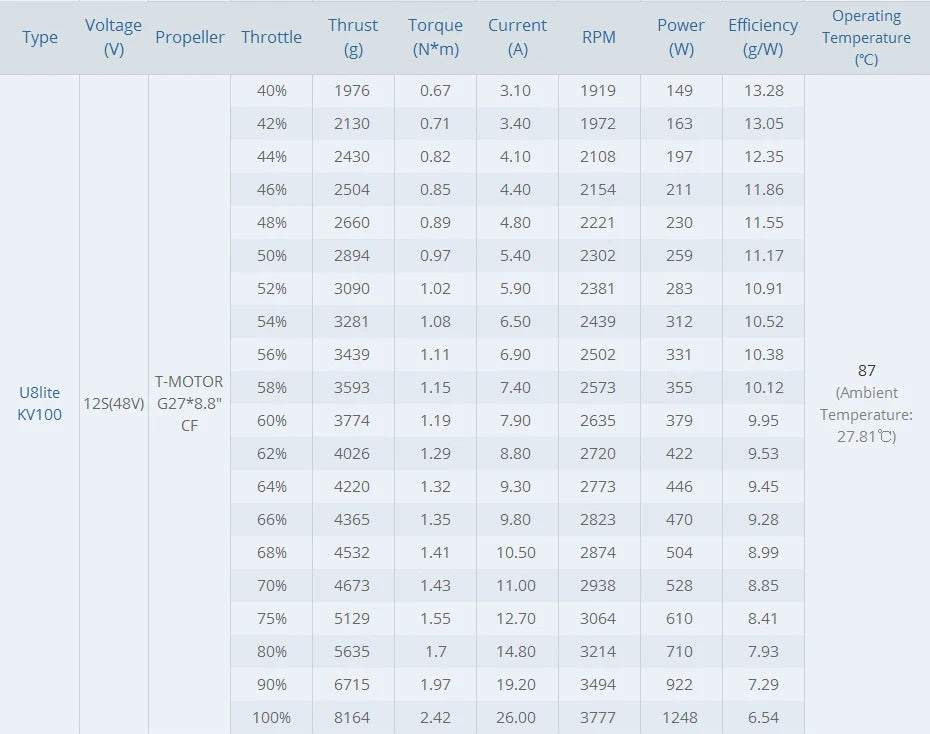930x734 pixels.
Task: Select the T-MOTOR G27*8.8" CF propeller cell
Action: click(189, 404)
